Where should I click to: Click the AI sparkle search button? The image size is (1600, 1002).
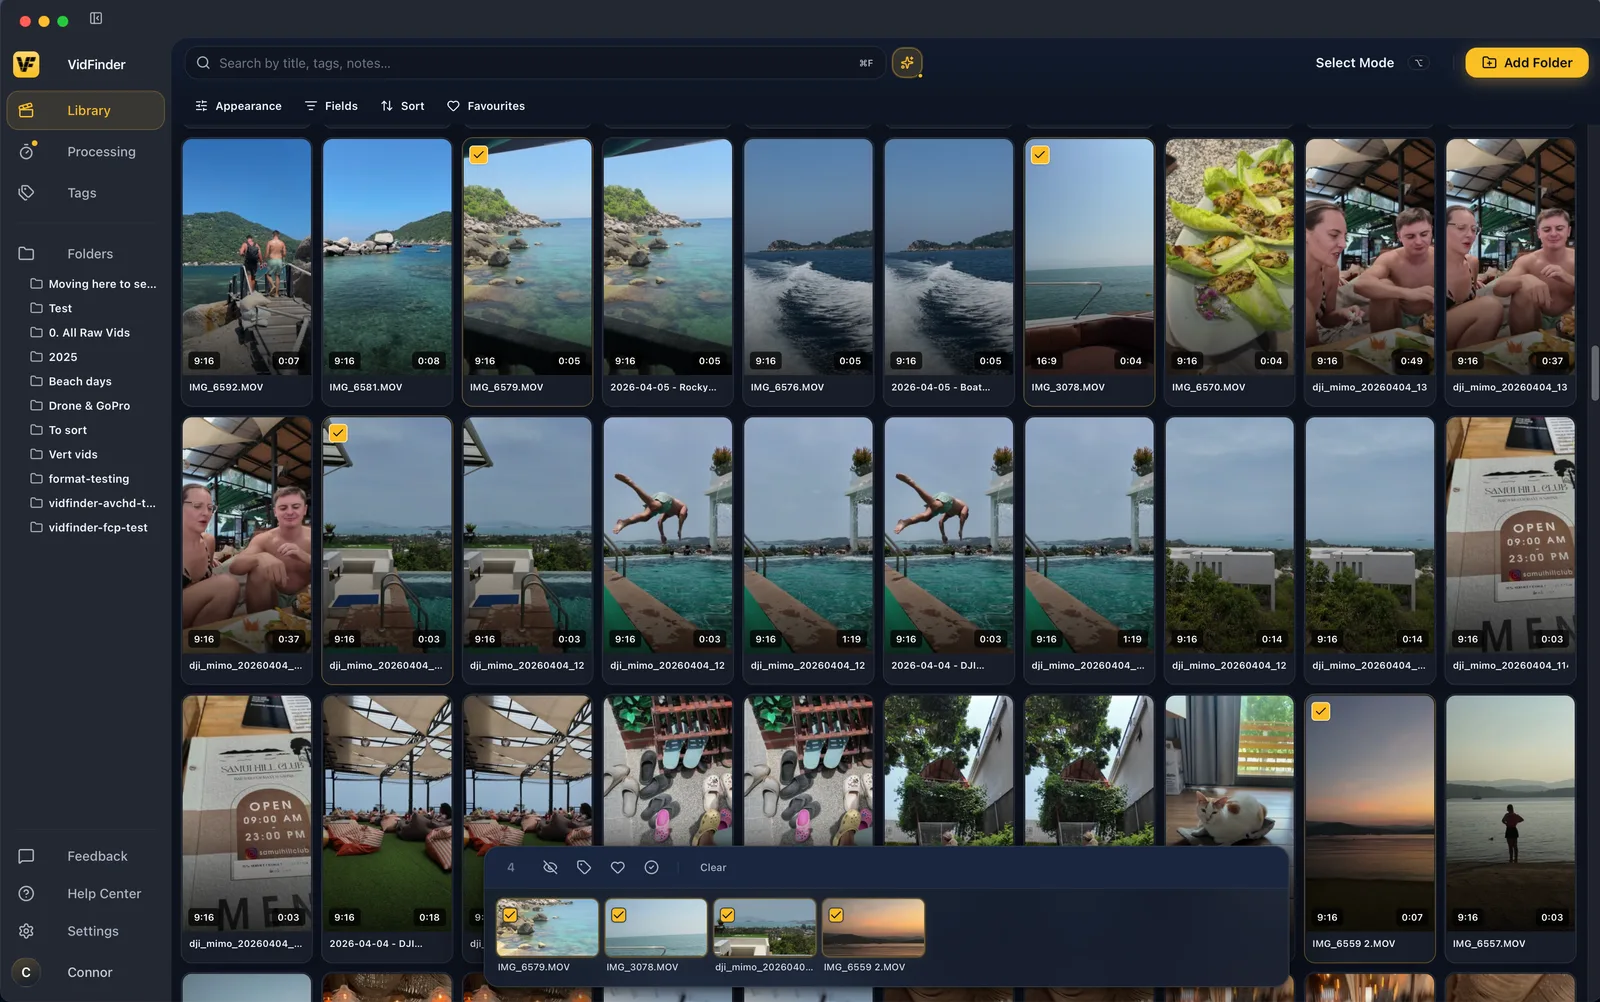click(x=907, y=63)
